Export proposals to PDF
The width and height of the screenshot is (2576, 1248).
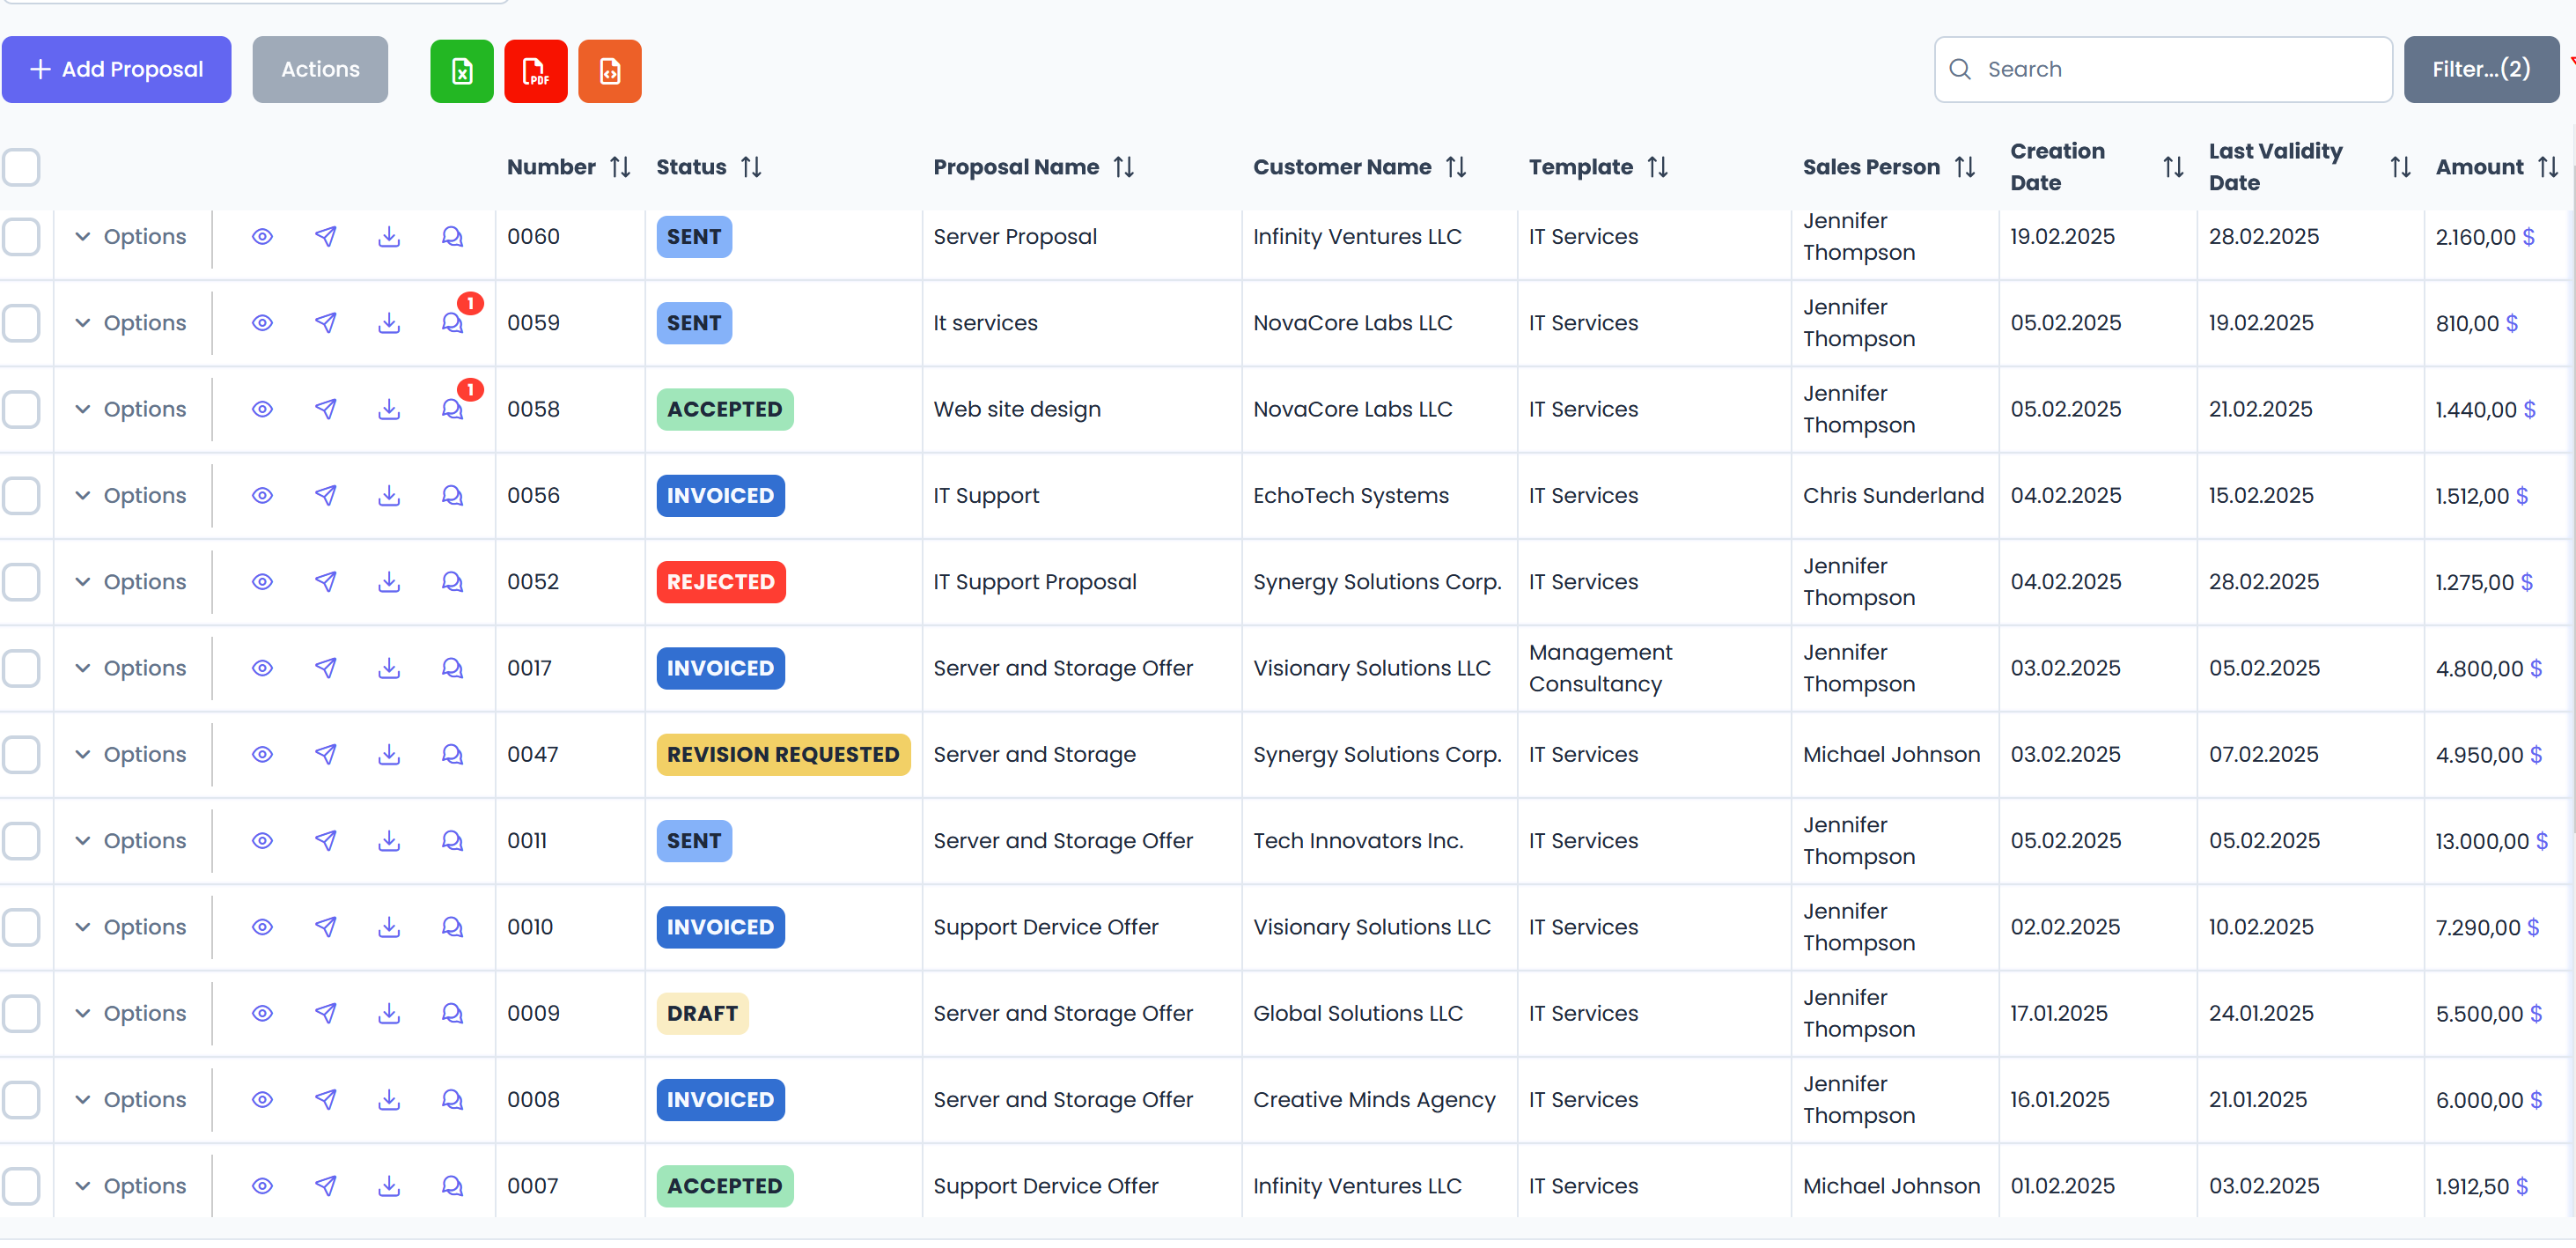(x=536, y=70)
